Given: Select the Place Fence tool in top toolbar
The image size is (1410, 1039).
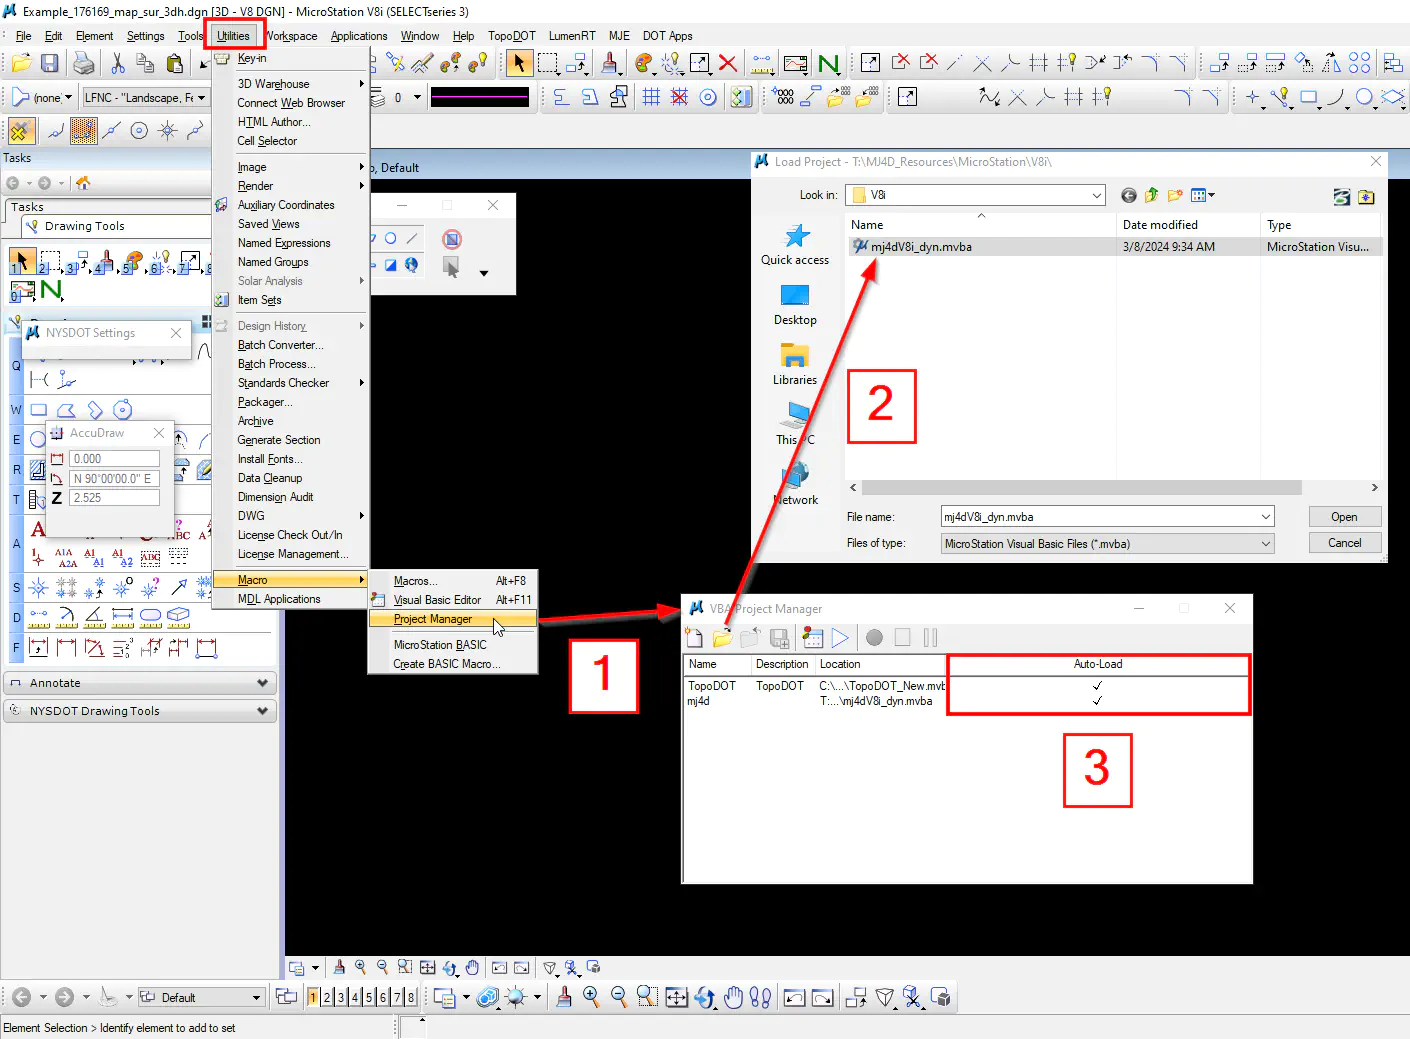Looking at the screenshot, I should 548,64.
